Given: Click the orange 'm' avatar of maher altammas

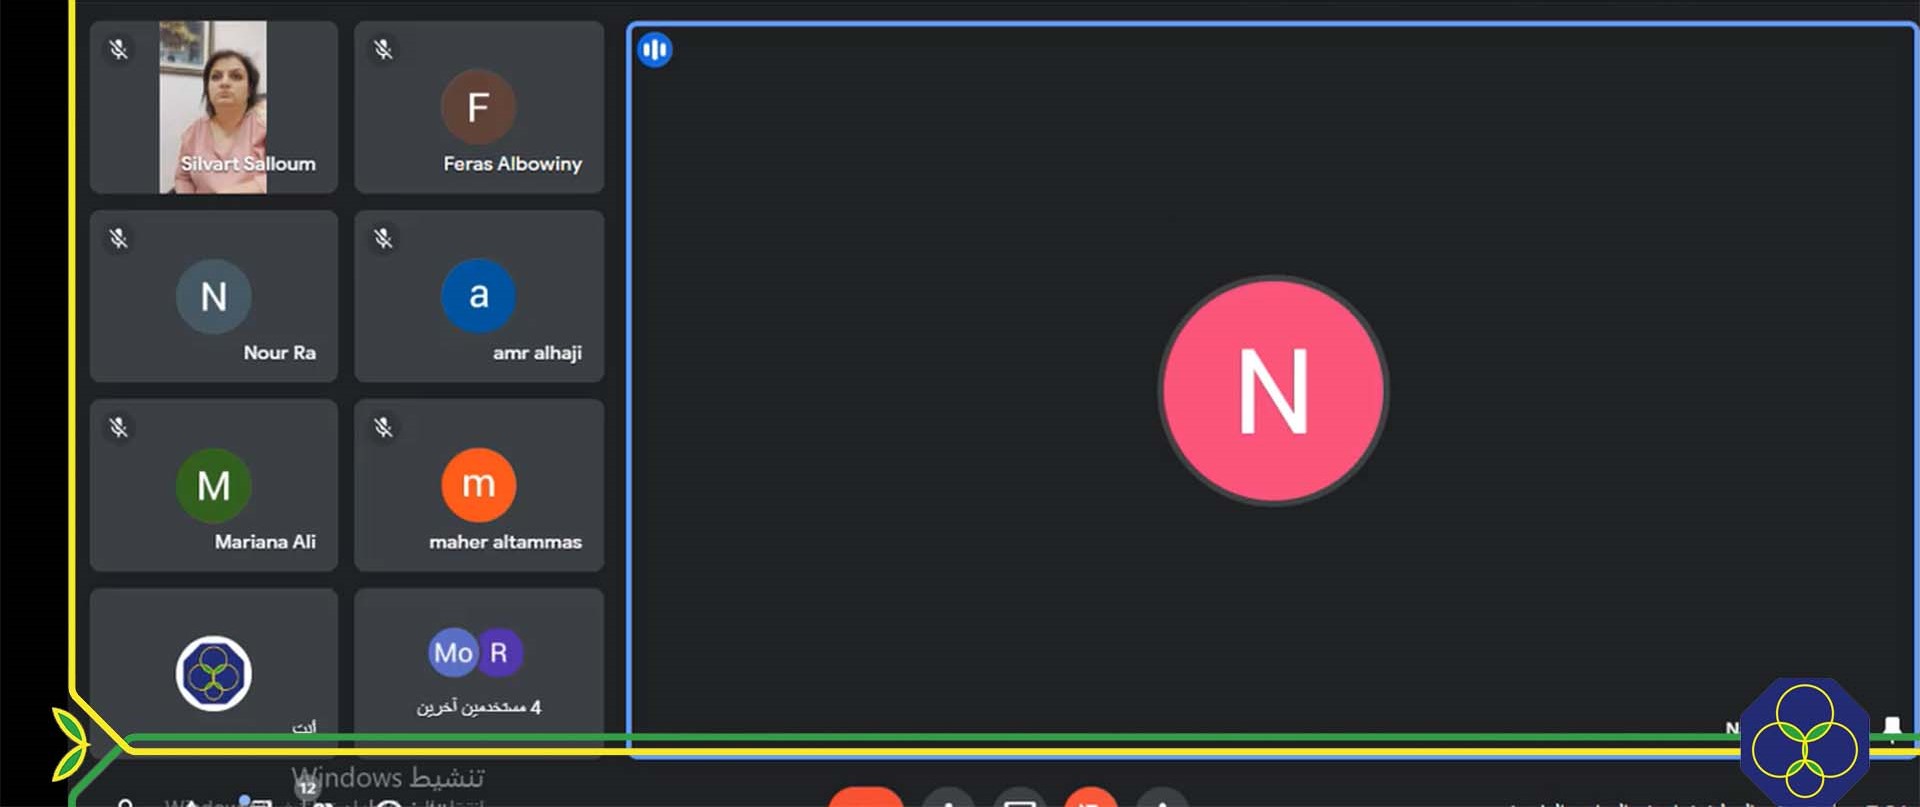Looking at the screenshot, I should tap(478, 485).
